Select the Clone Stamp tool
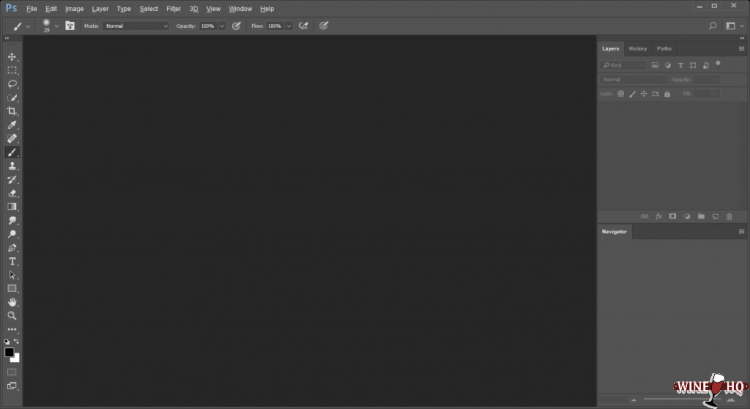Image resolution: width=750 pixels, height=409 pixels. (12, 166)
